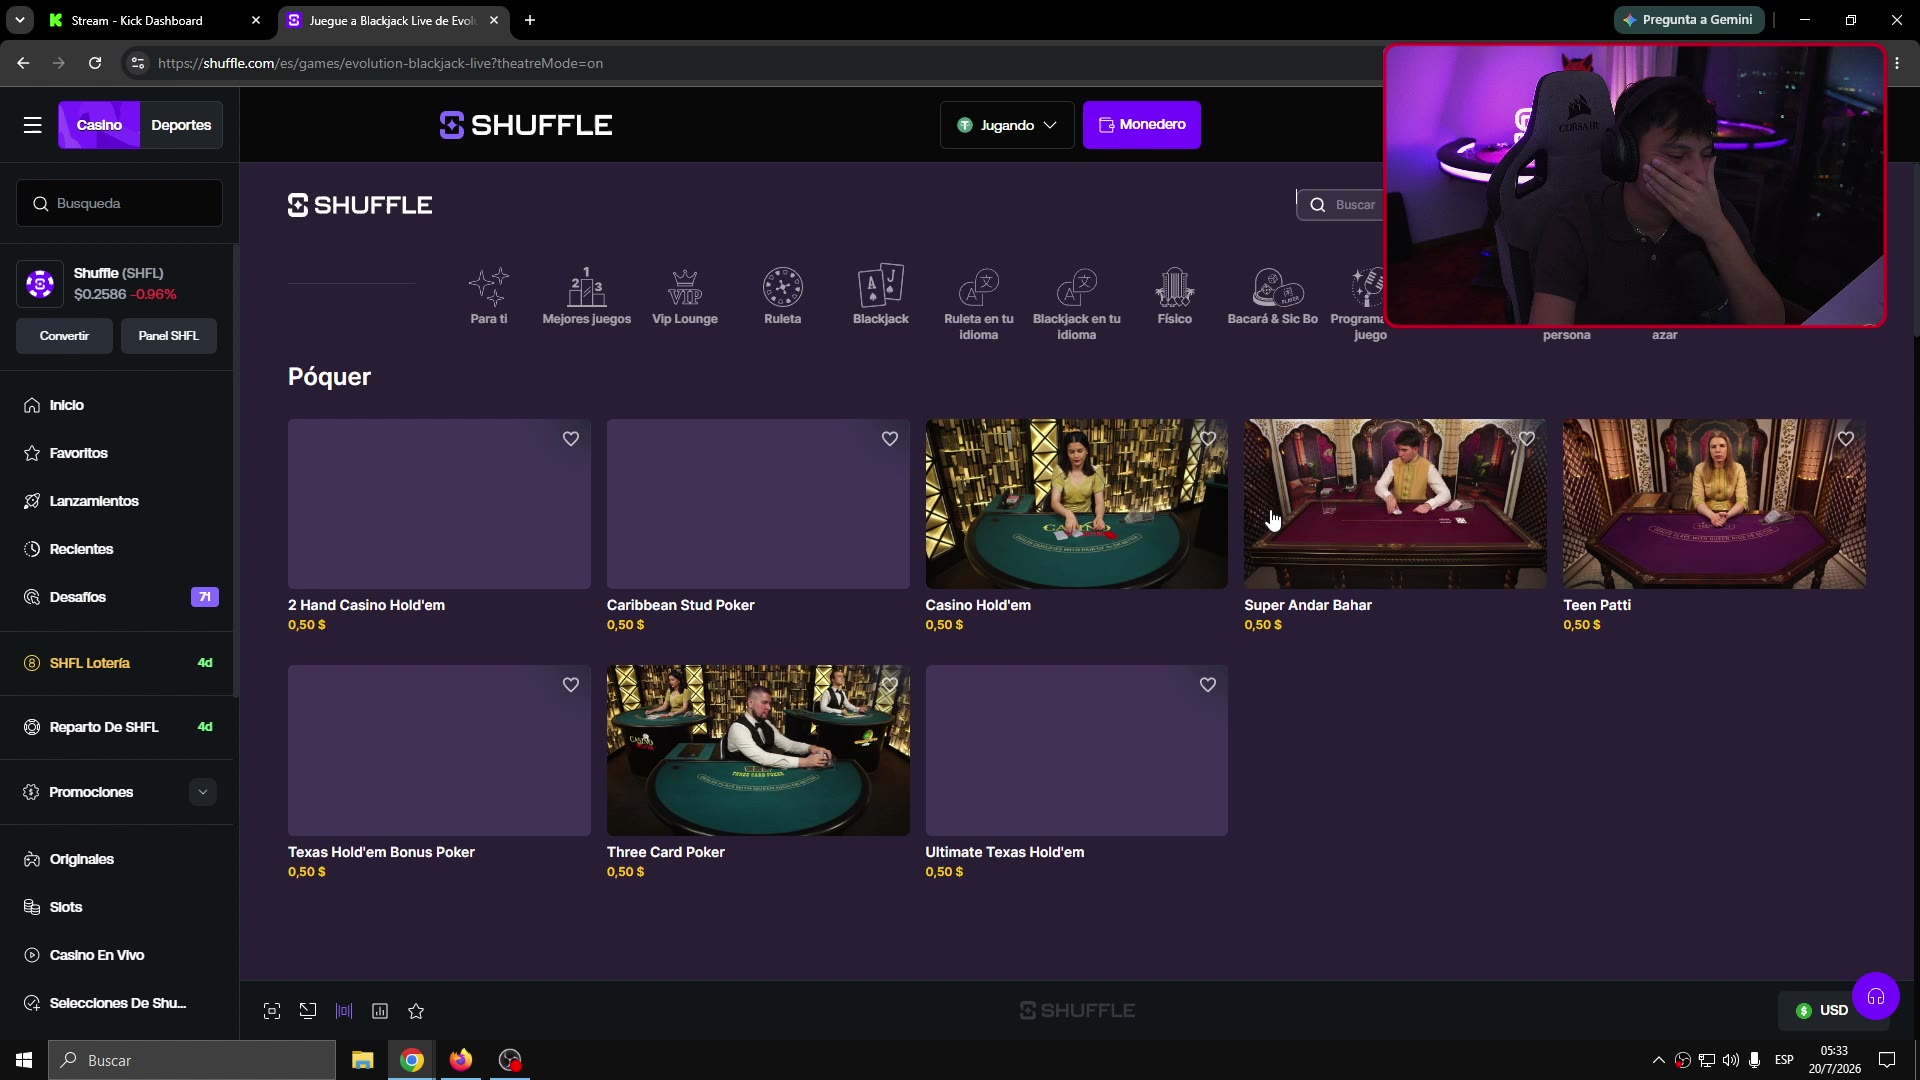This screenshot has width=1920, height=1080.
Task: Open Firefox from the taskbar
Action: click(461, 1060)
